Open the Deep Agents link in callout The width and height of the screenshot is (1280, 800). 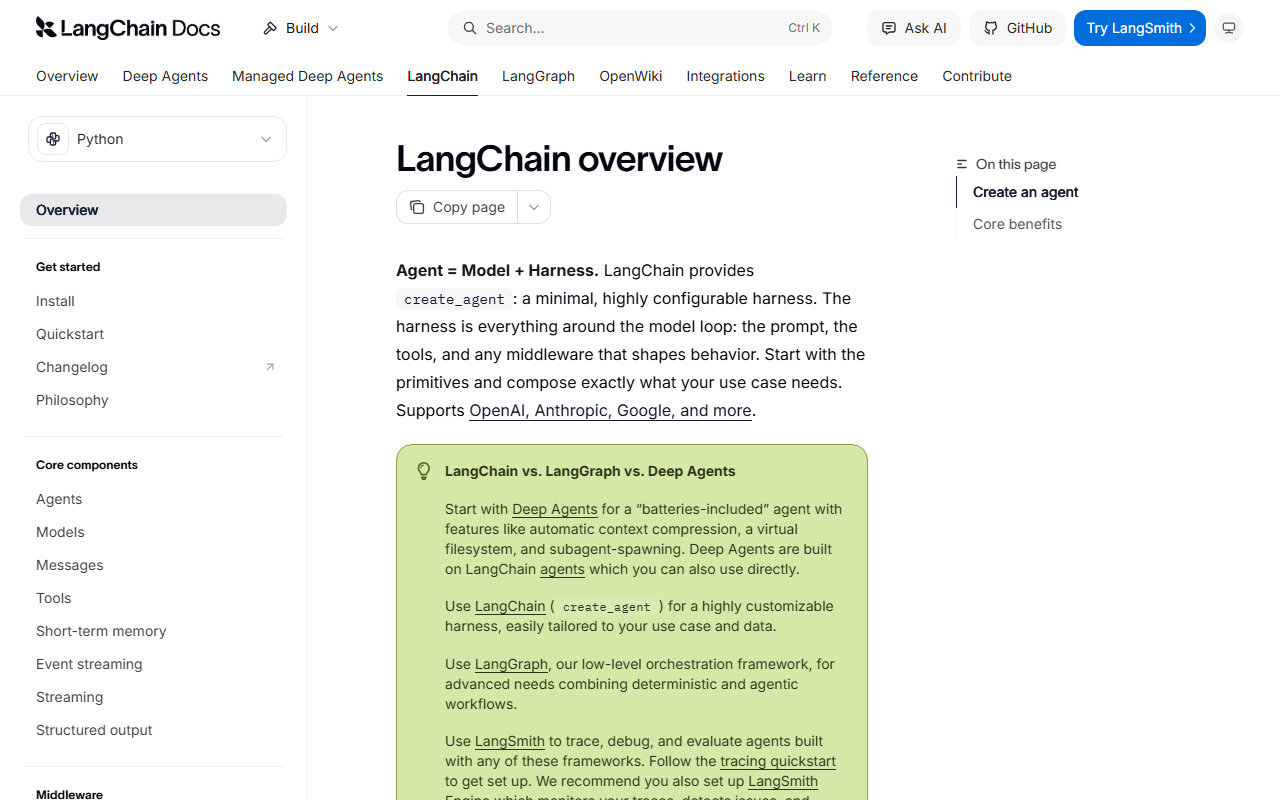555,509
